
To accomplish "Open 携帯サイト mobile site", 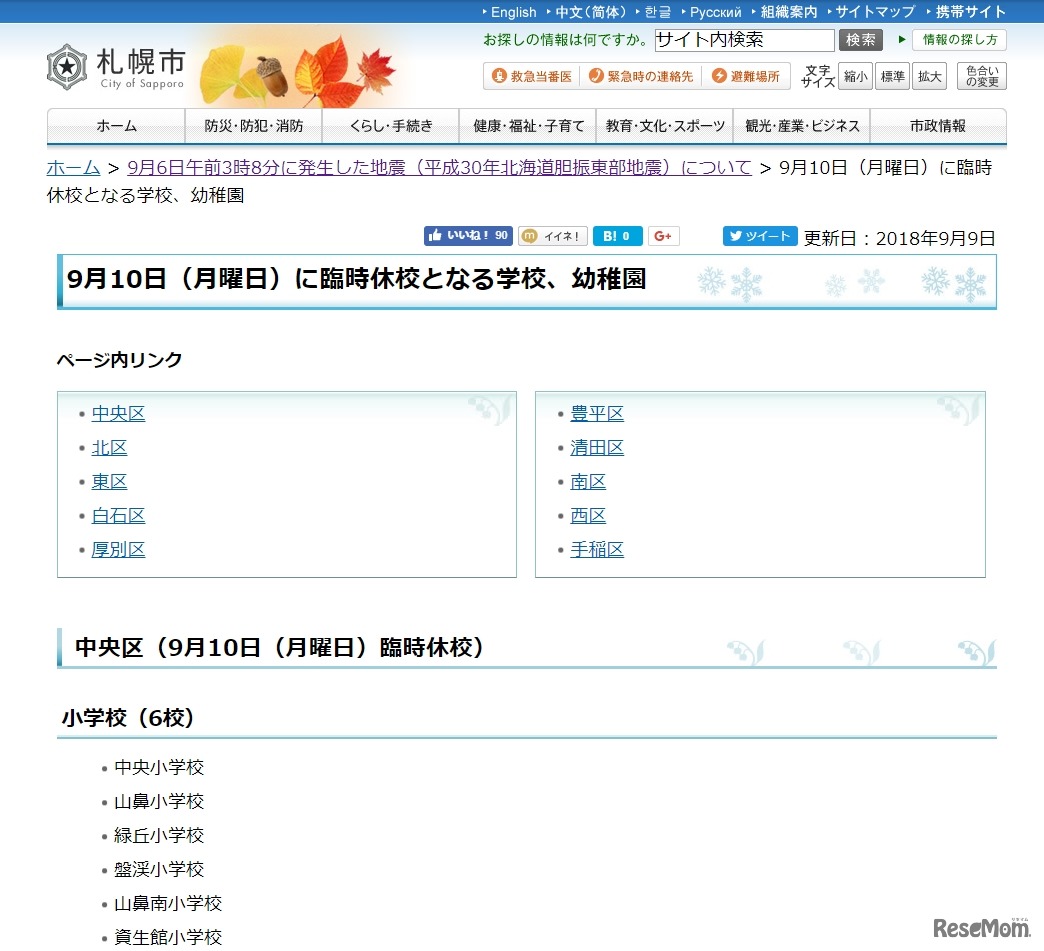I will (x=970, y=12).
